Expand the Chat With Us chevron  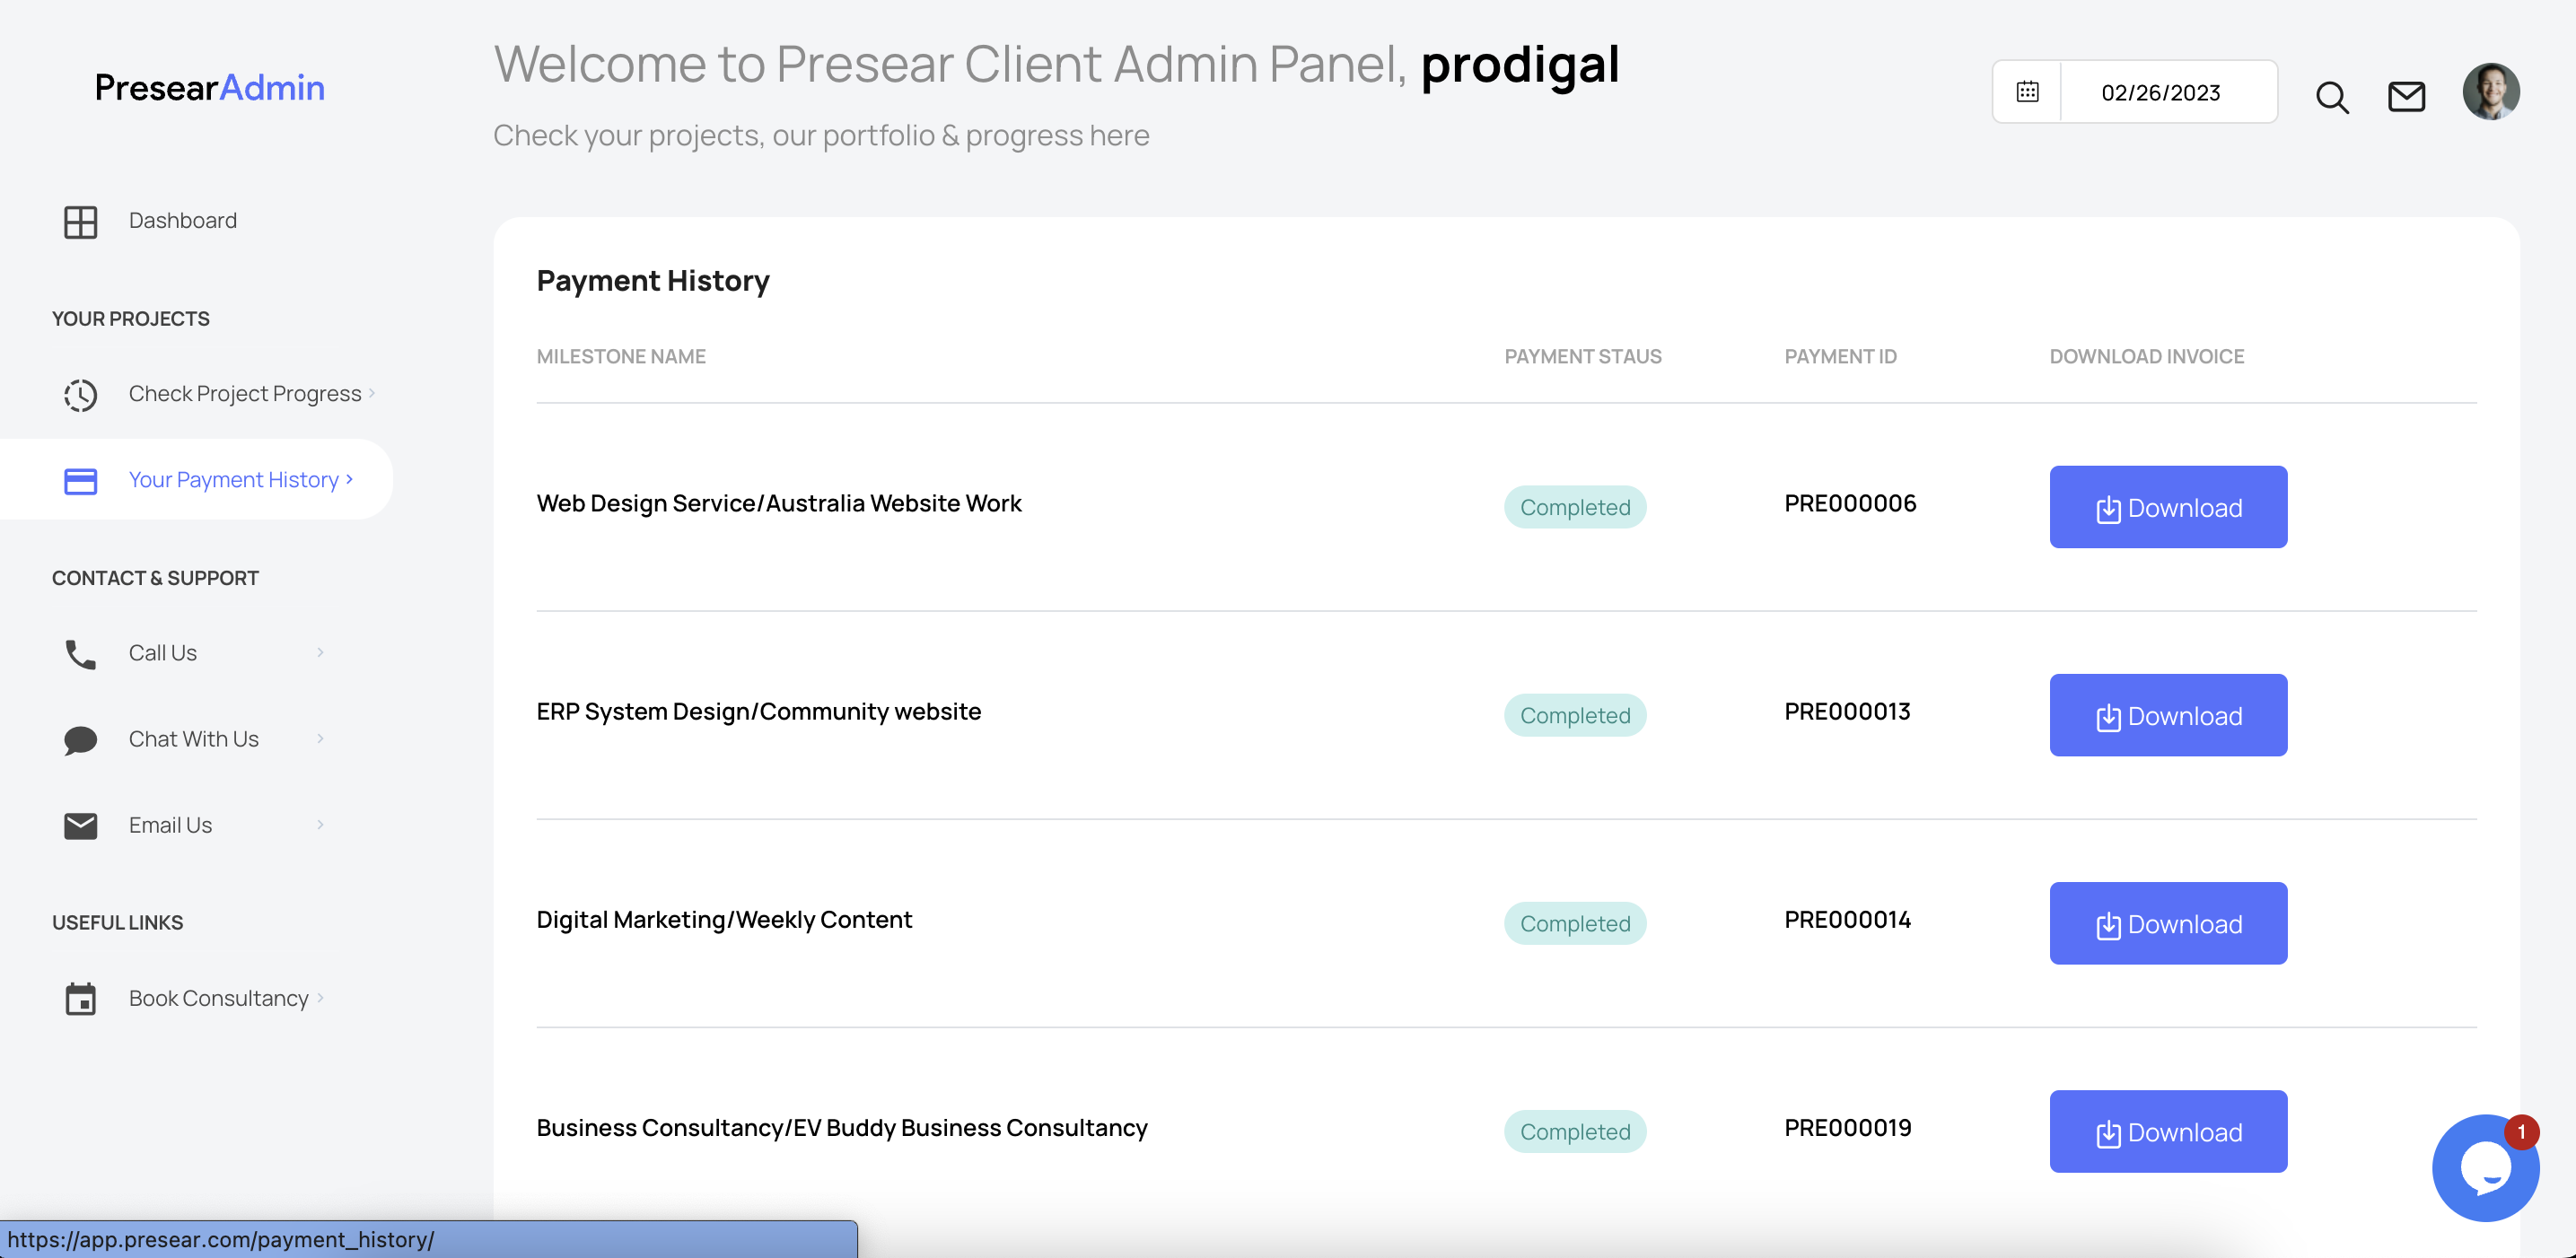tap(320, 738)
